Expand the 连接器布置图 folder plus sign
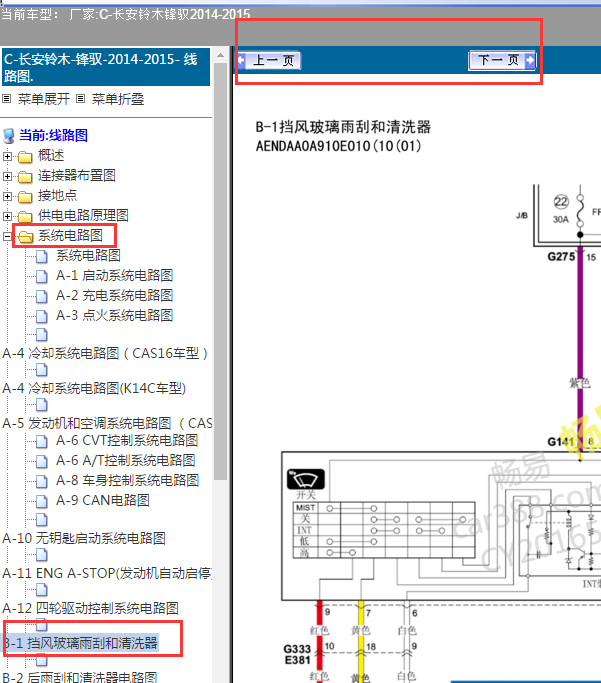Viewport: 601px width, 683px height. pos(7,176)
